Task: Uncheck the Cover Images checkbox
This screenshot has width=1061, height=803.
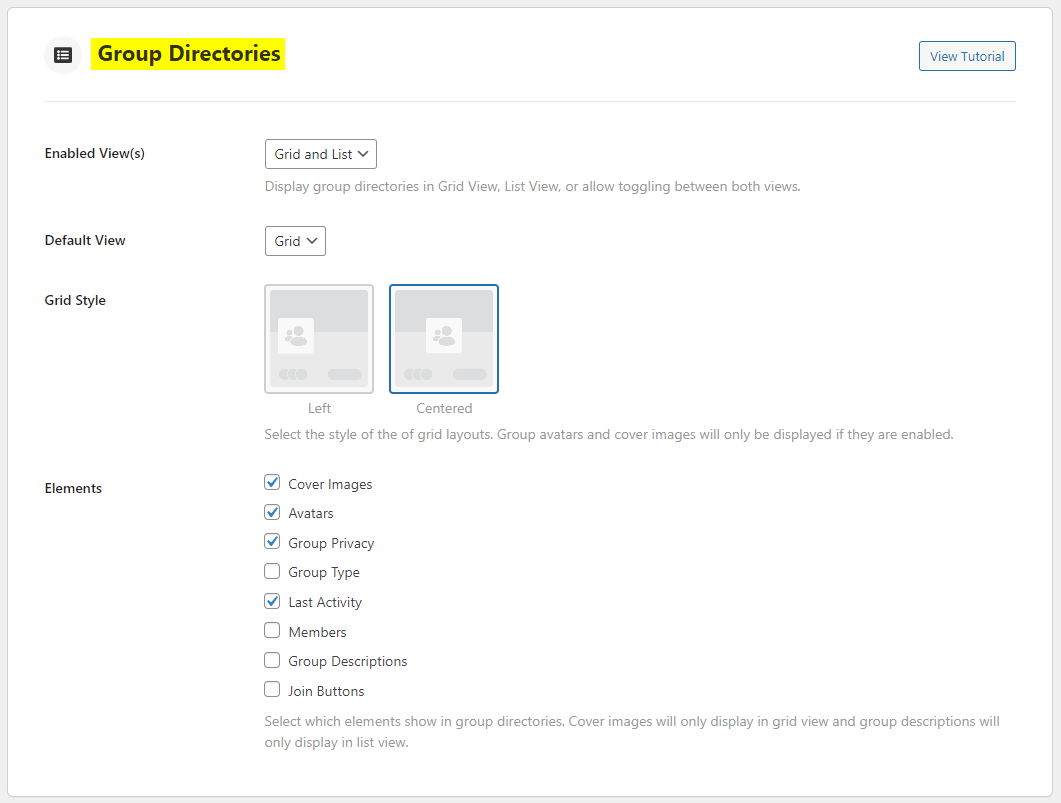Action: point(272,483)
